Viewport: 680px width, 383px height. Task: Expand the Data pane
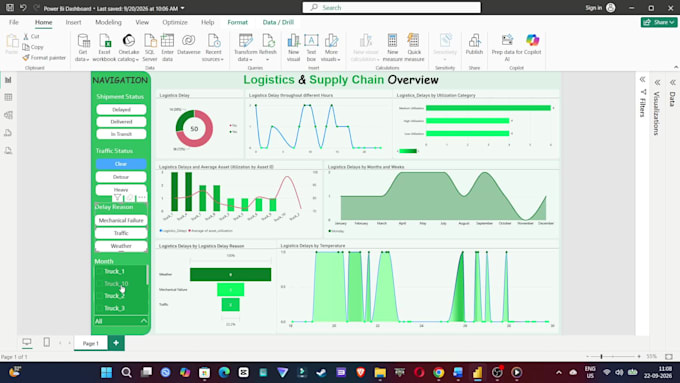click(672, 82)
